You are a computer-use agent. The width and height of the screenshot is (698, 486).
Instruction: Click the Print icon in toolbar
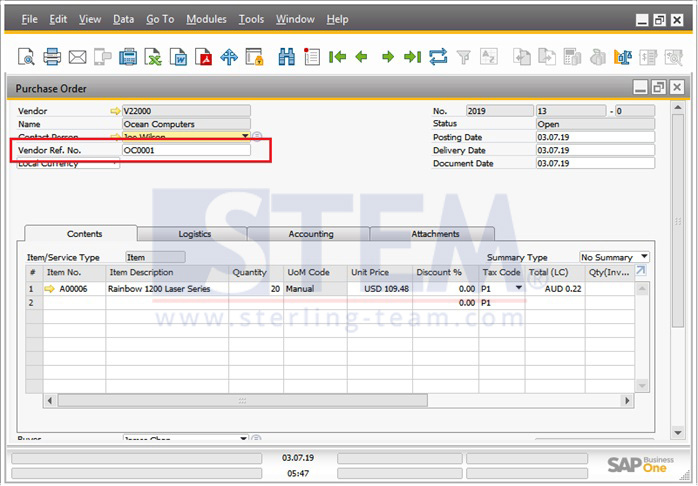click(x=52, y=57)
